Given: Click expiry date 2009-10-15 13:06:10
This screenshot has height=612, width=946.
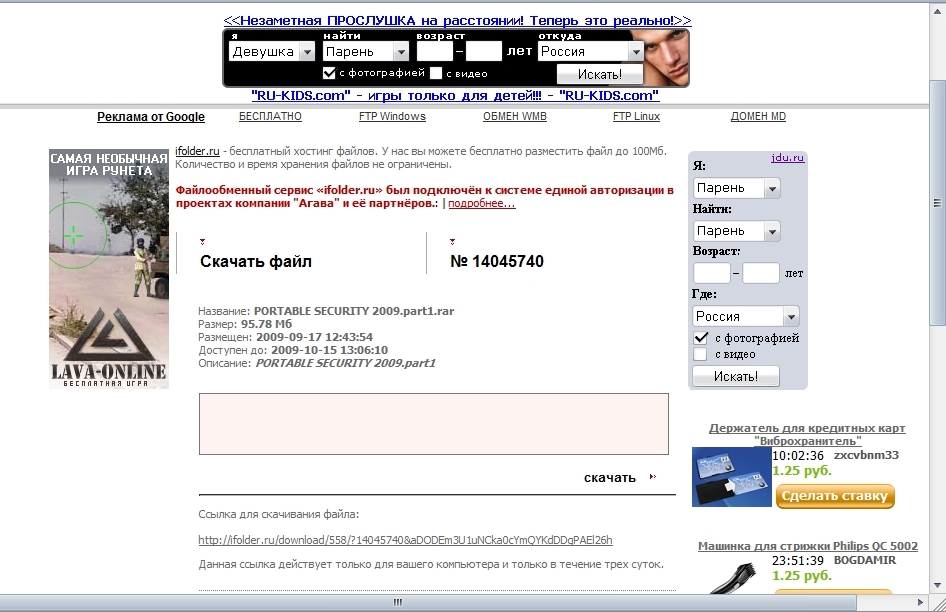Looking at the screenshot, I should (329, 350).
